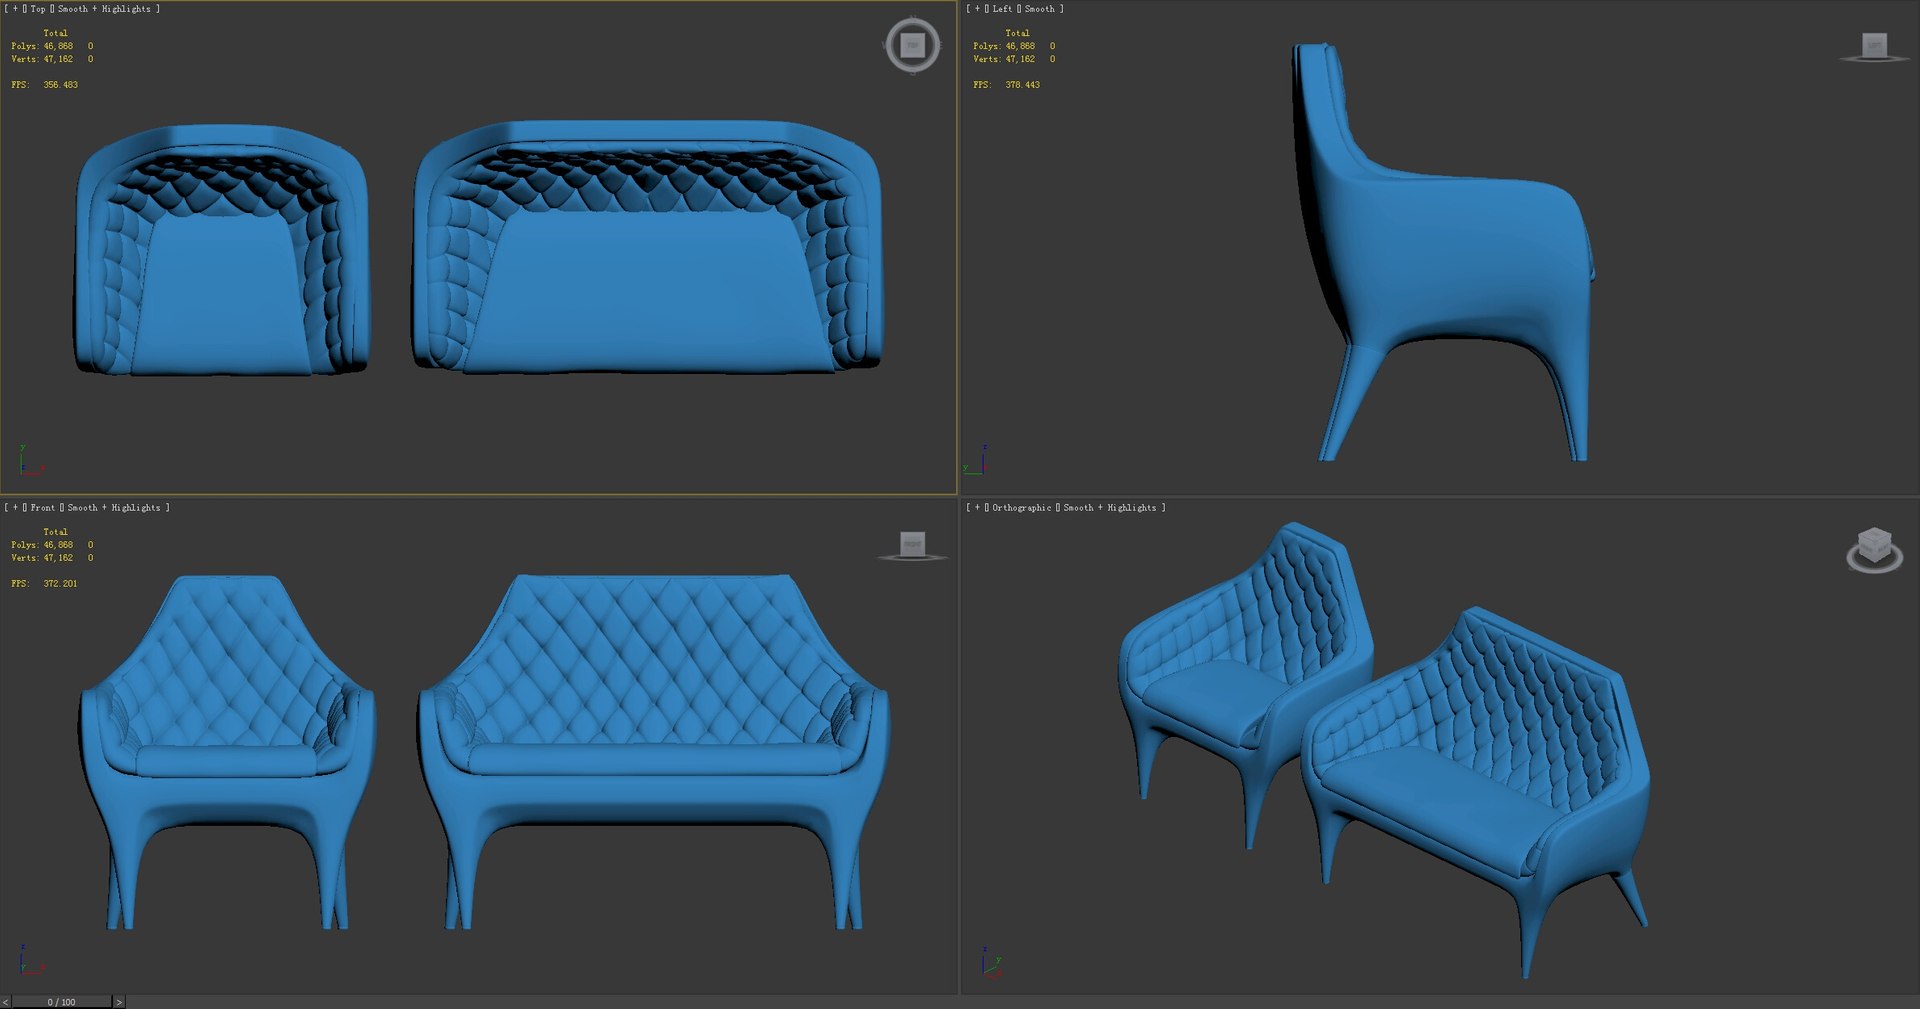Click the ViewCube in the Left viewport
Viewport: 1920px width, 1009px height.
tap(1874, 47)
